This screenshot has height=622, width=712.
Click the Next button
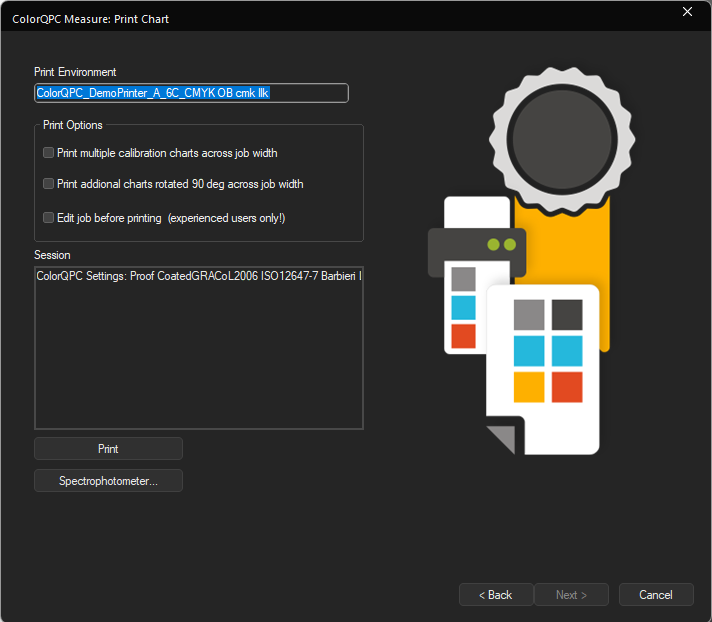[x=571, y=595]
